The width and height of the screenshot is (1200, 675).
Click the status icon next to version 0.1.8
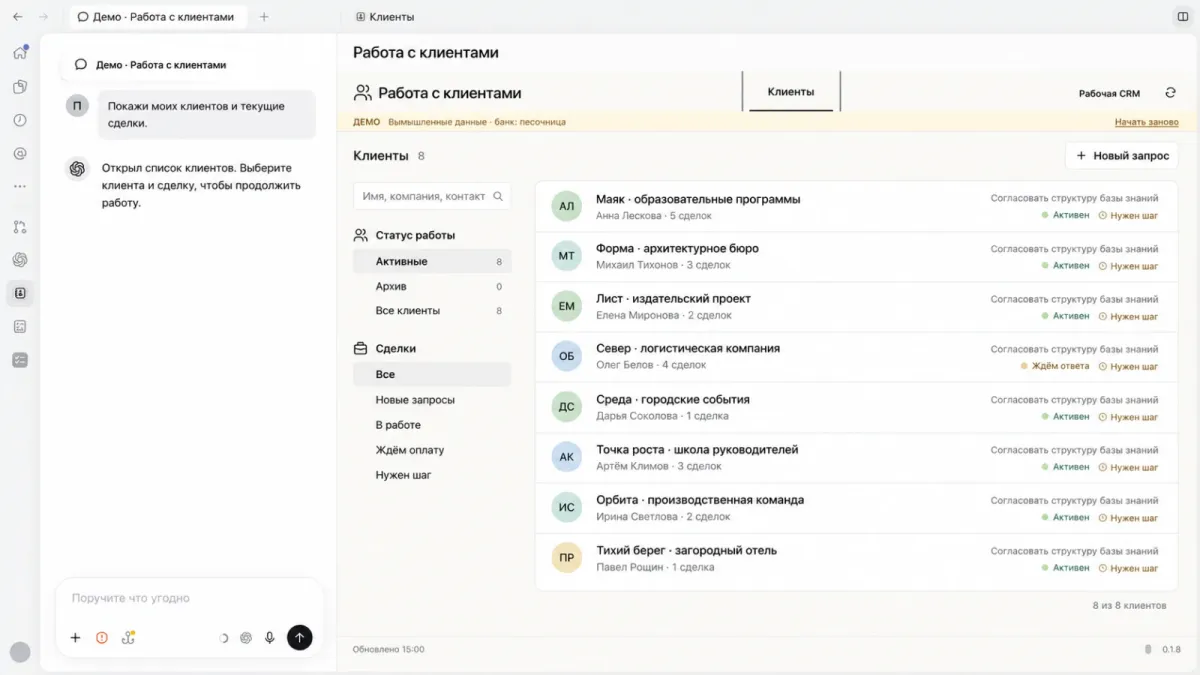point(1147,649)
